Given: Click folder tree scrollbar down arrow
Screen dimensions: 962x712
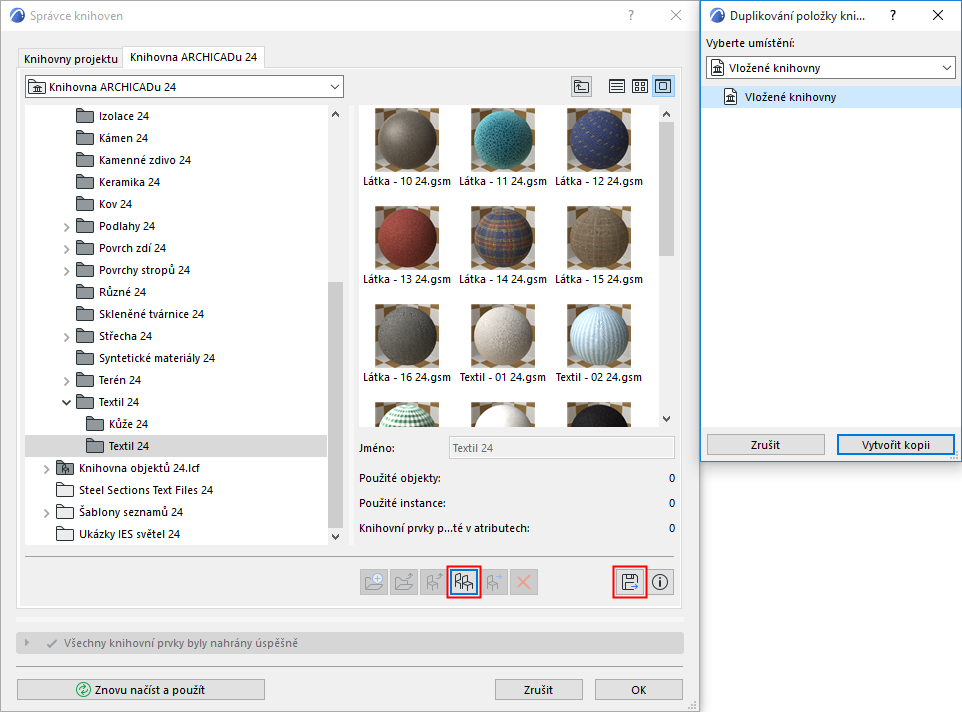Looking at the screenshot, I should pos(335,537).
